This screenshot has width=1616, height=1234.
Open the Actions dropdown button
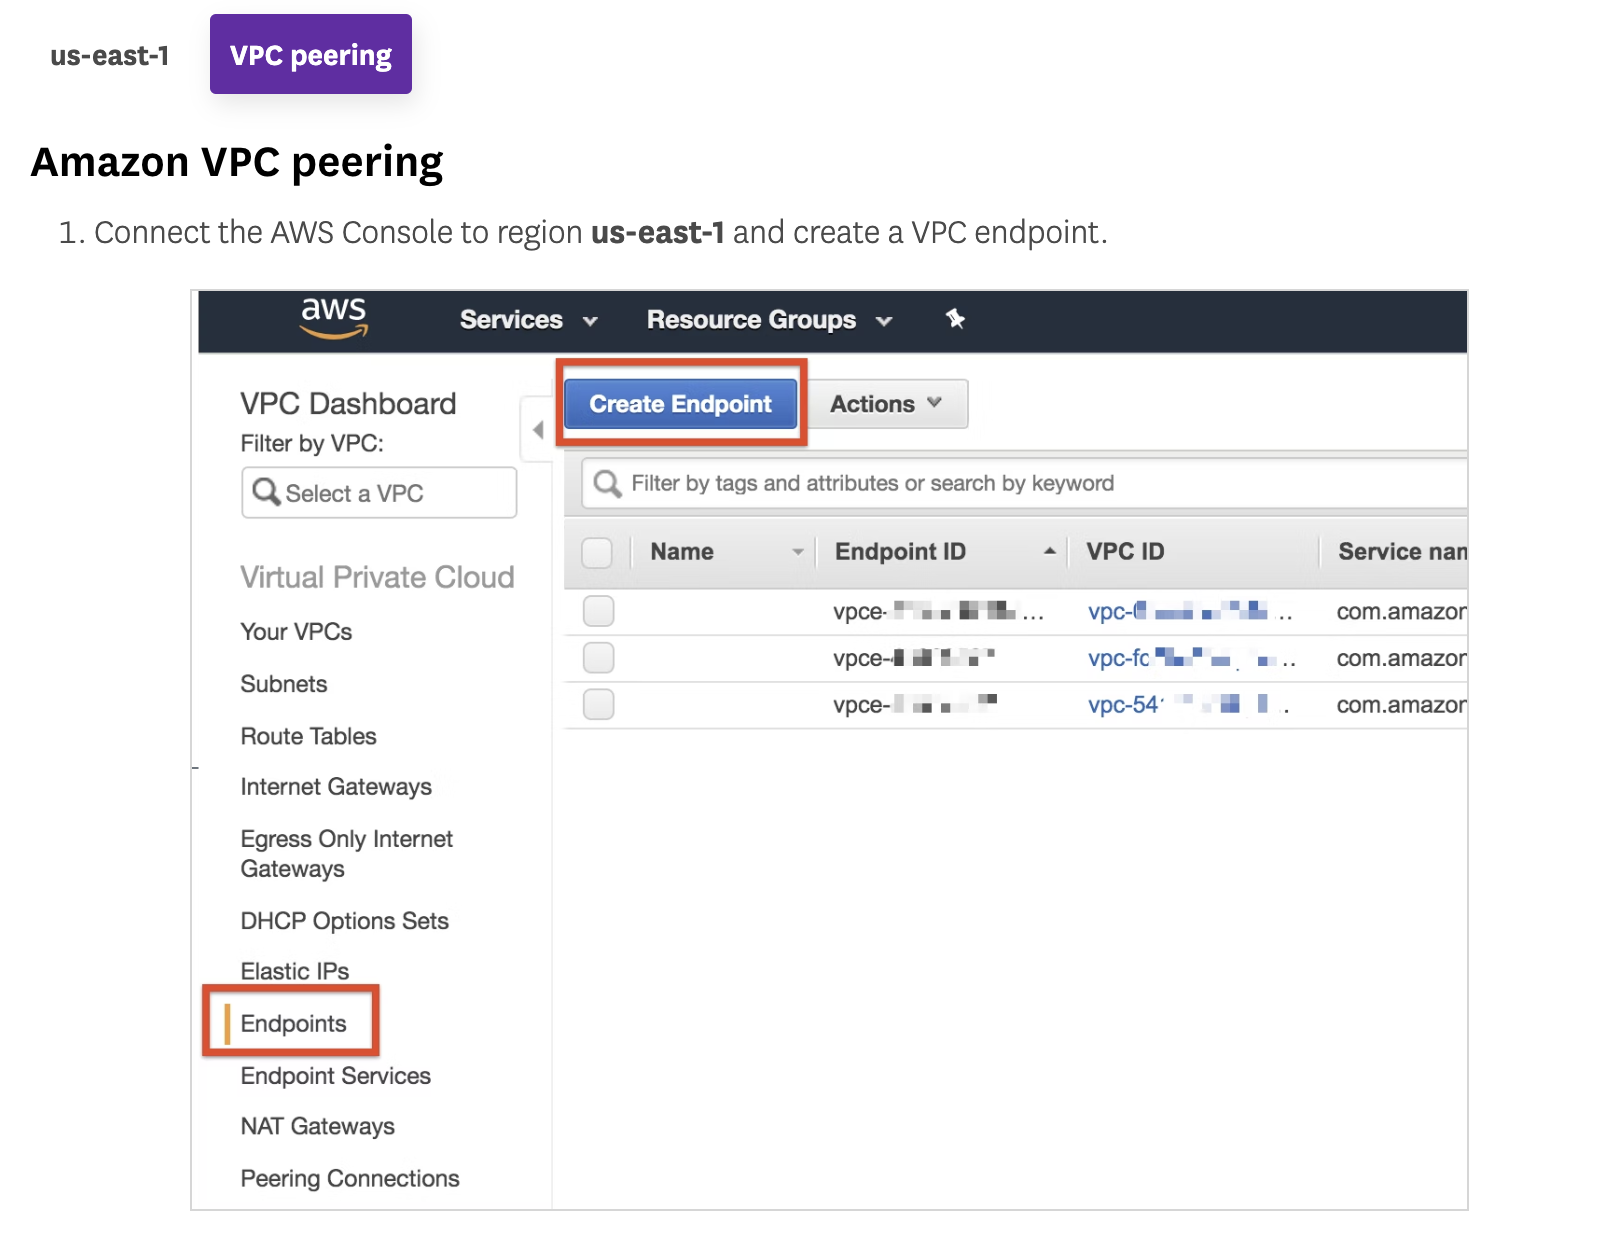tap(885, 404)
